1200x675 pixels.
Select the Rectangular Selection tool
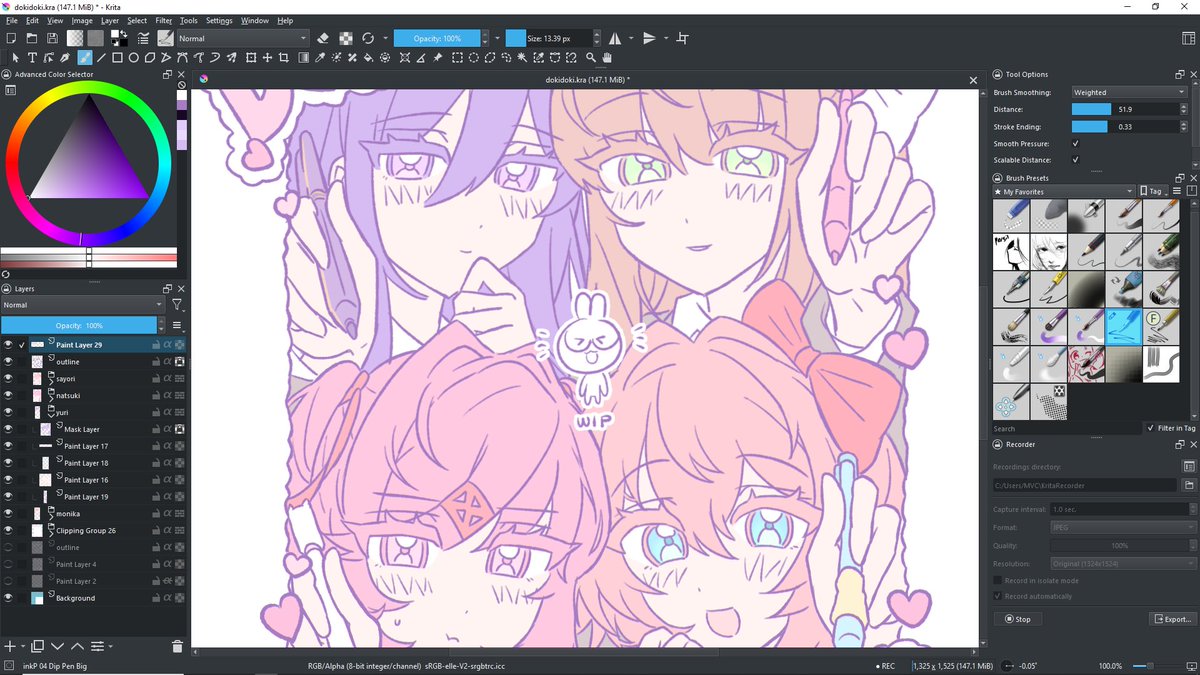[456, 57]
